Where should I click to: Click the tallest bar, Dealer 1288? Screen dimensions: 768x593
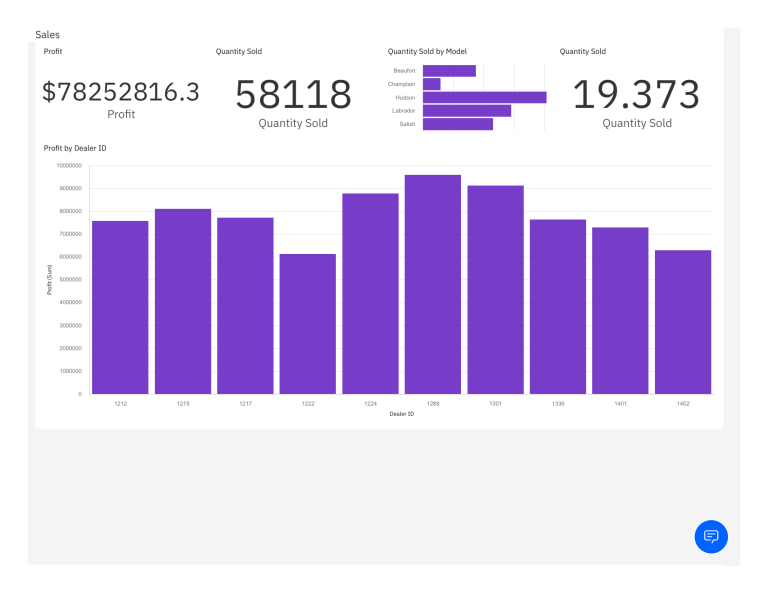pos(433,284)
